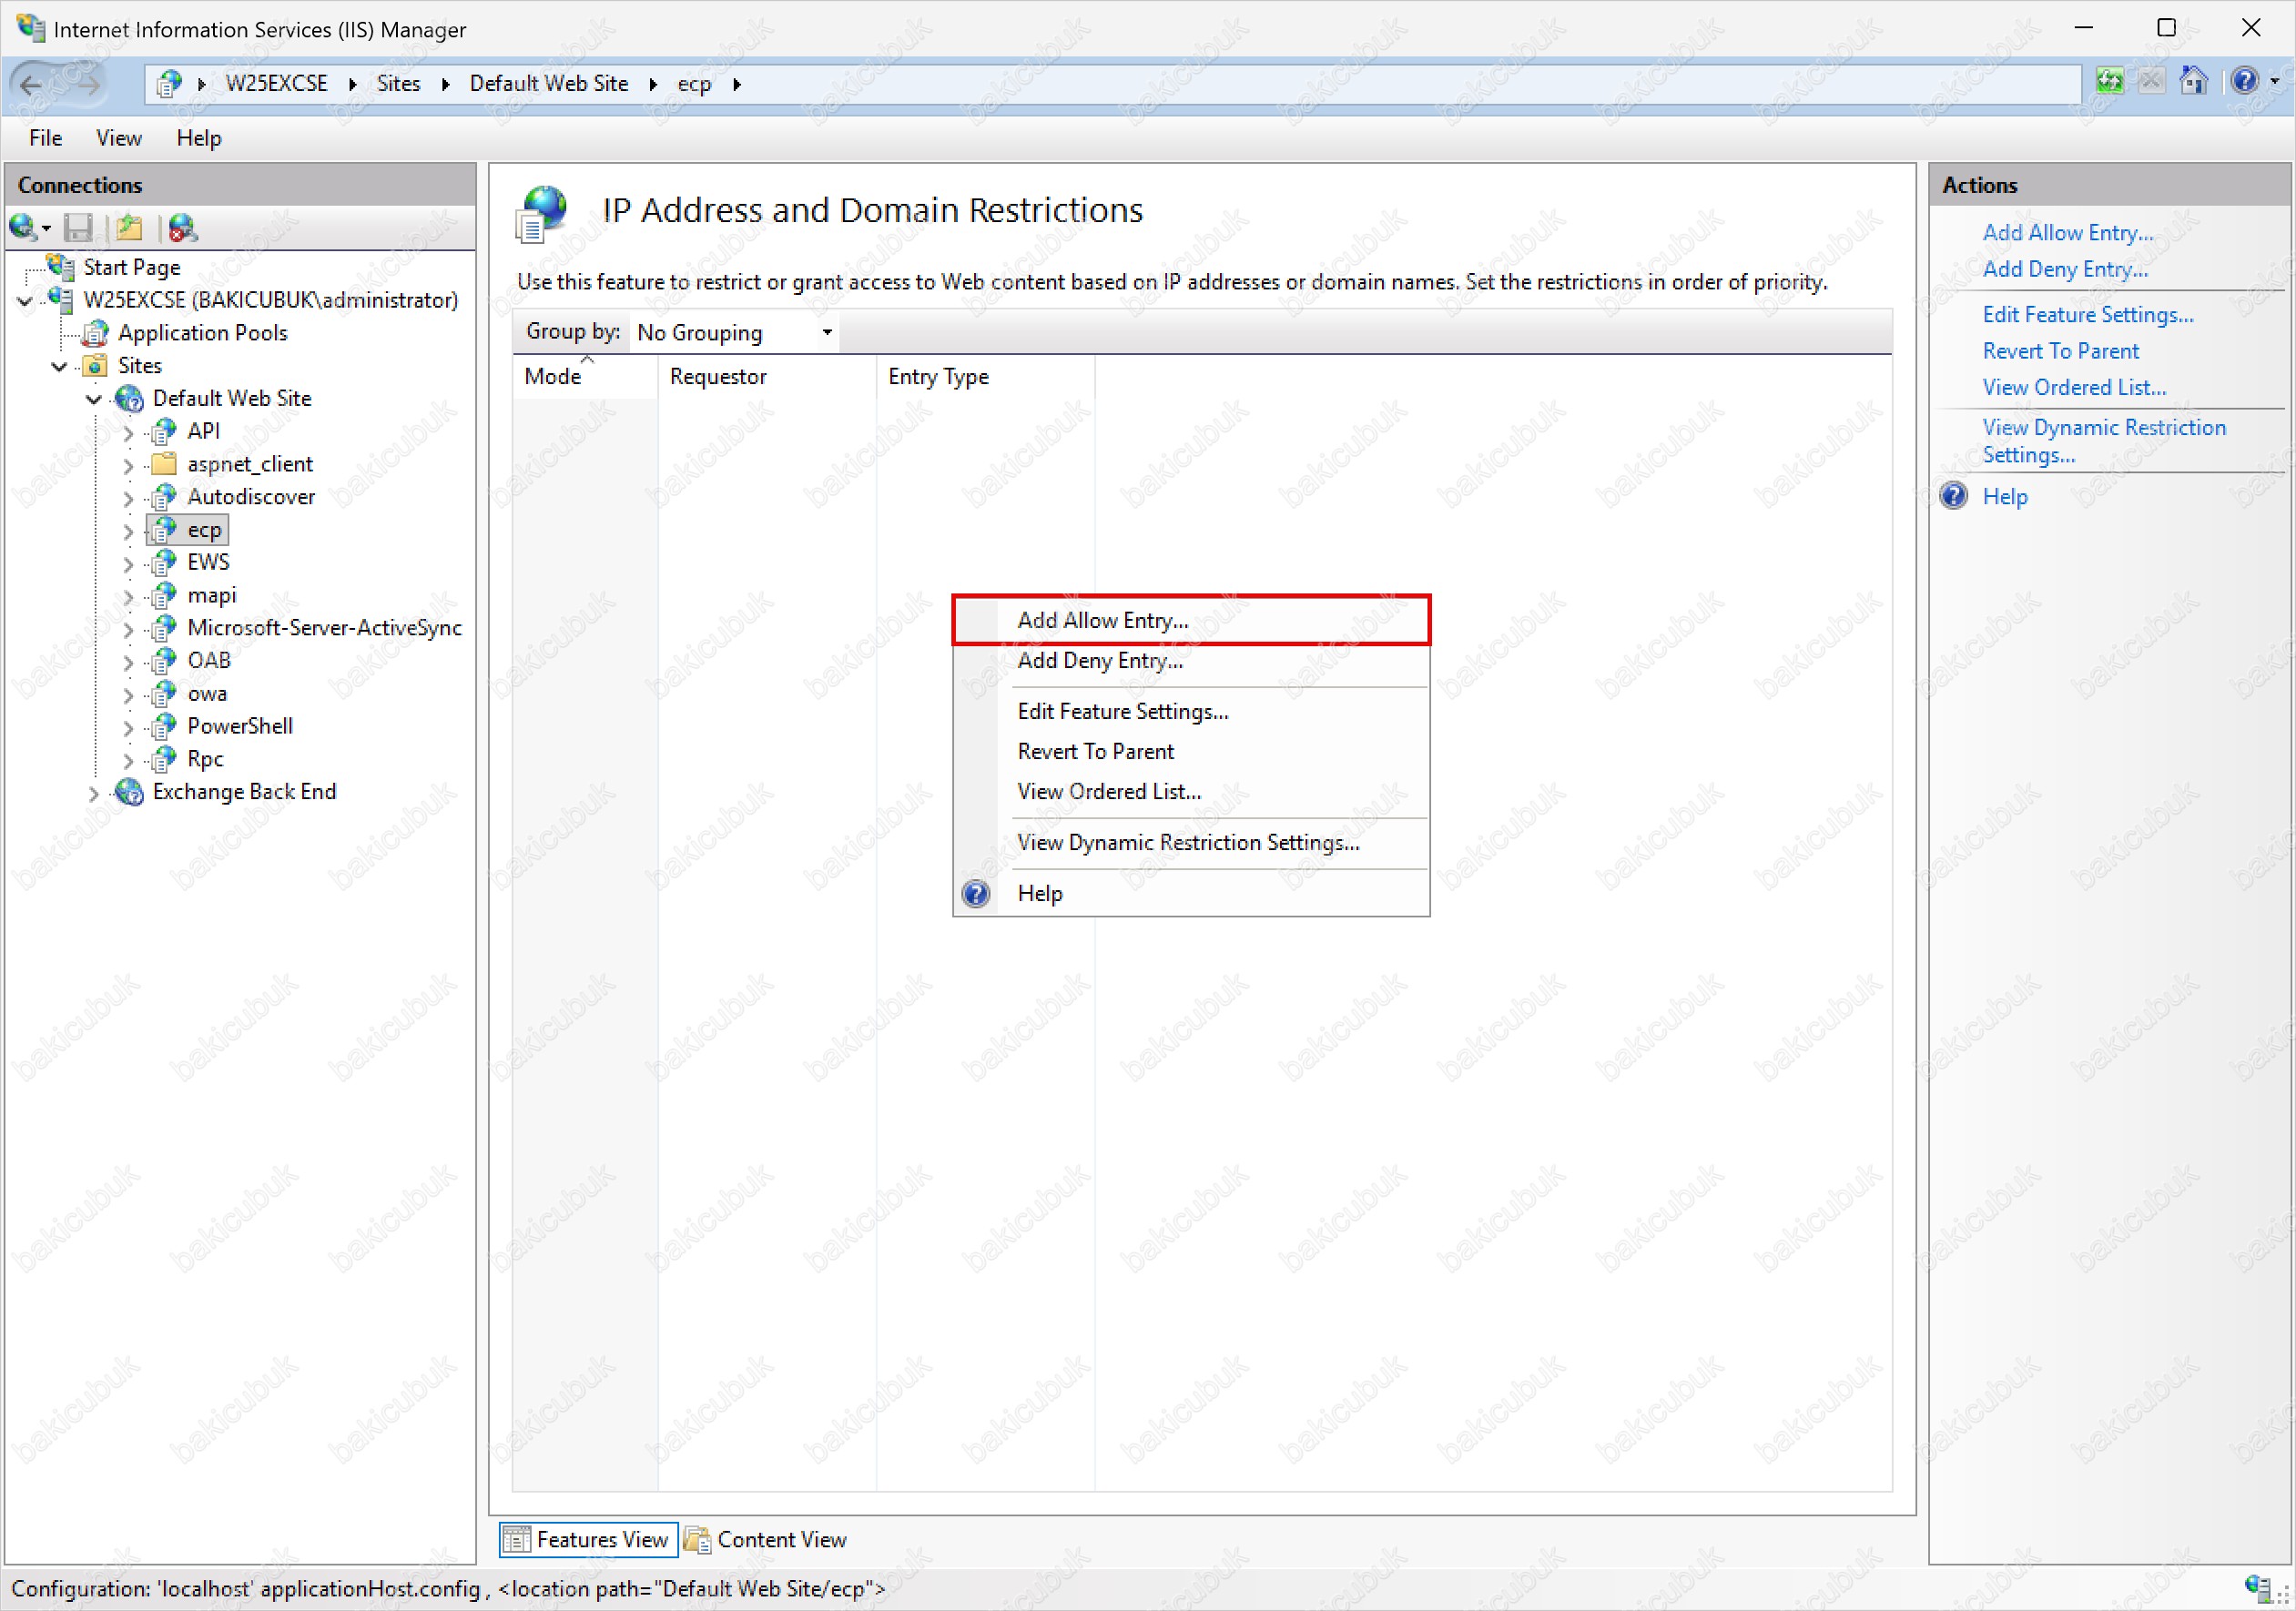The height and width of the screenshot is (1611, 2296).
Task: Open the Group by dropdown
Action: 734,332
